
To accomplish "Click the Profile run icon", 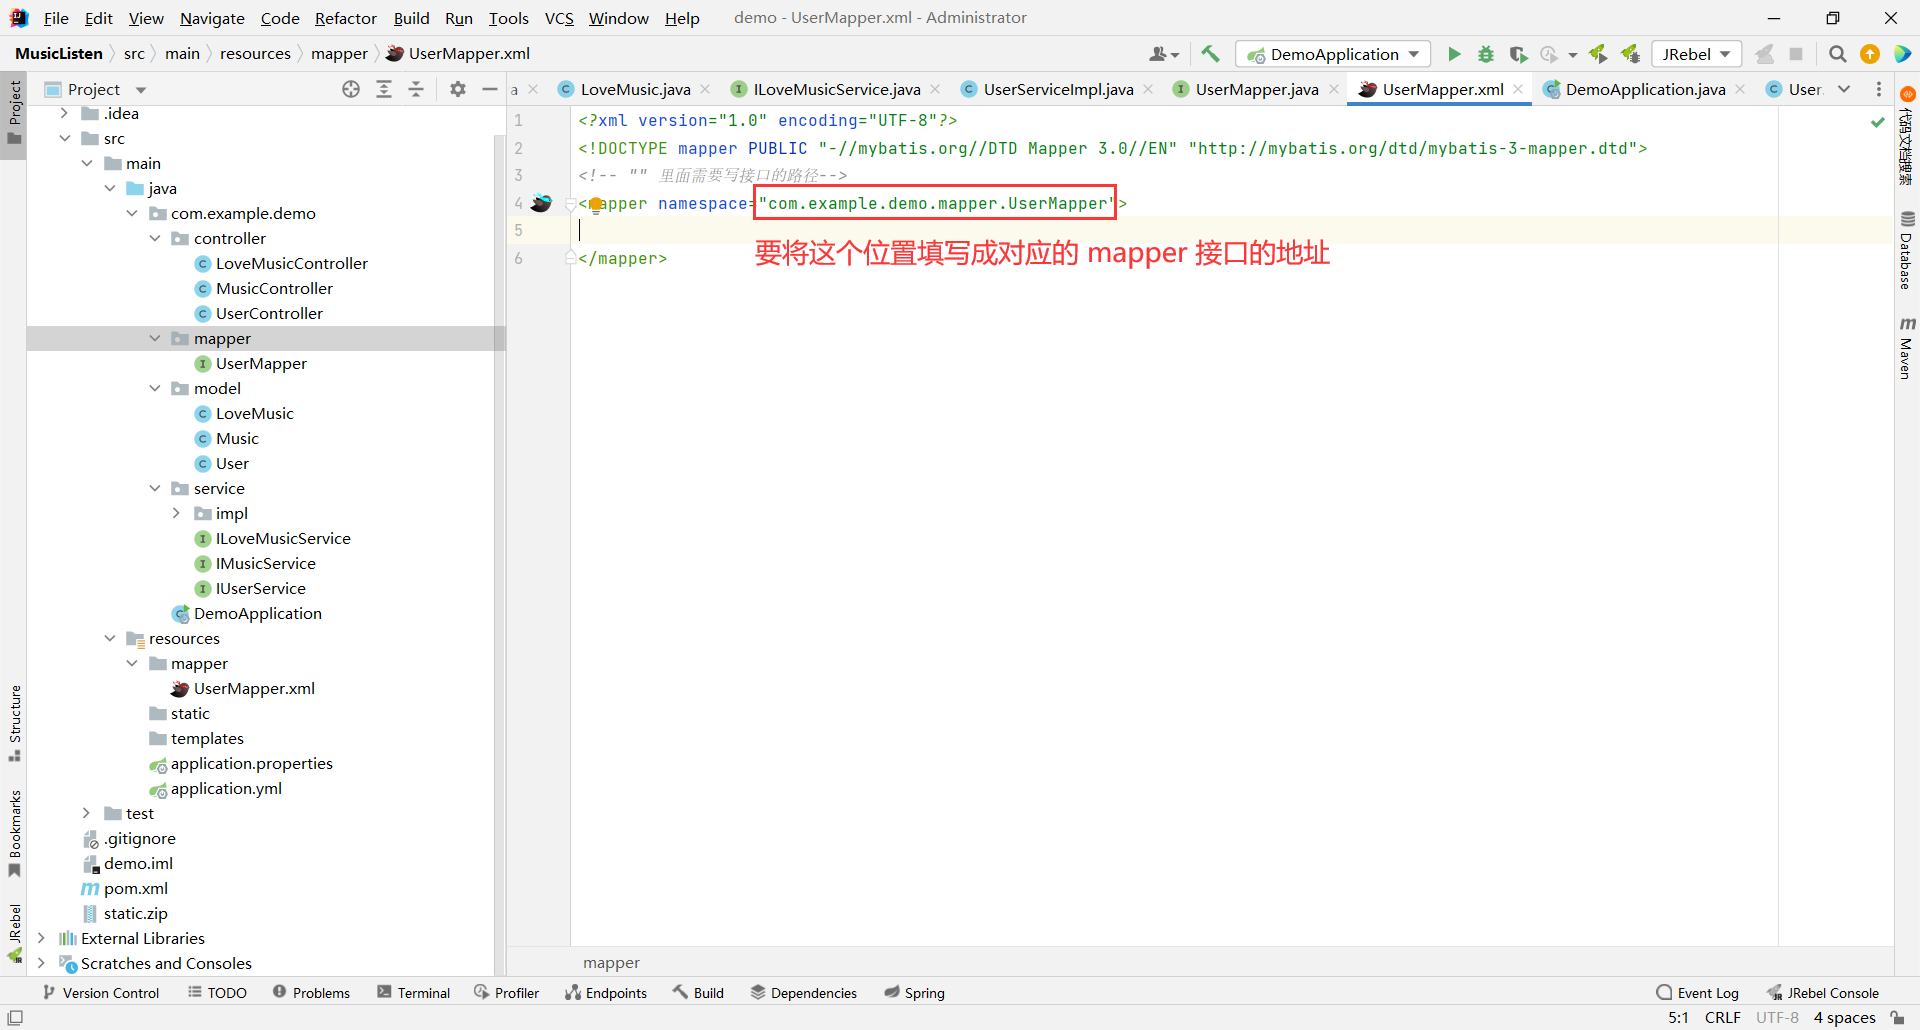I will (x=1549, y=54).
